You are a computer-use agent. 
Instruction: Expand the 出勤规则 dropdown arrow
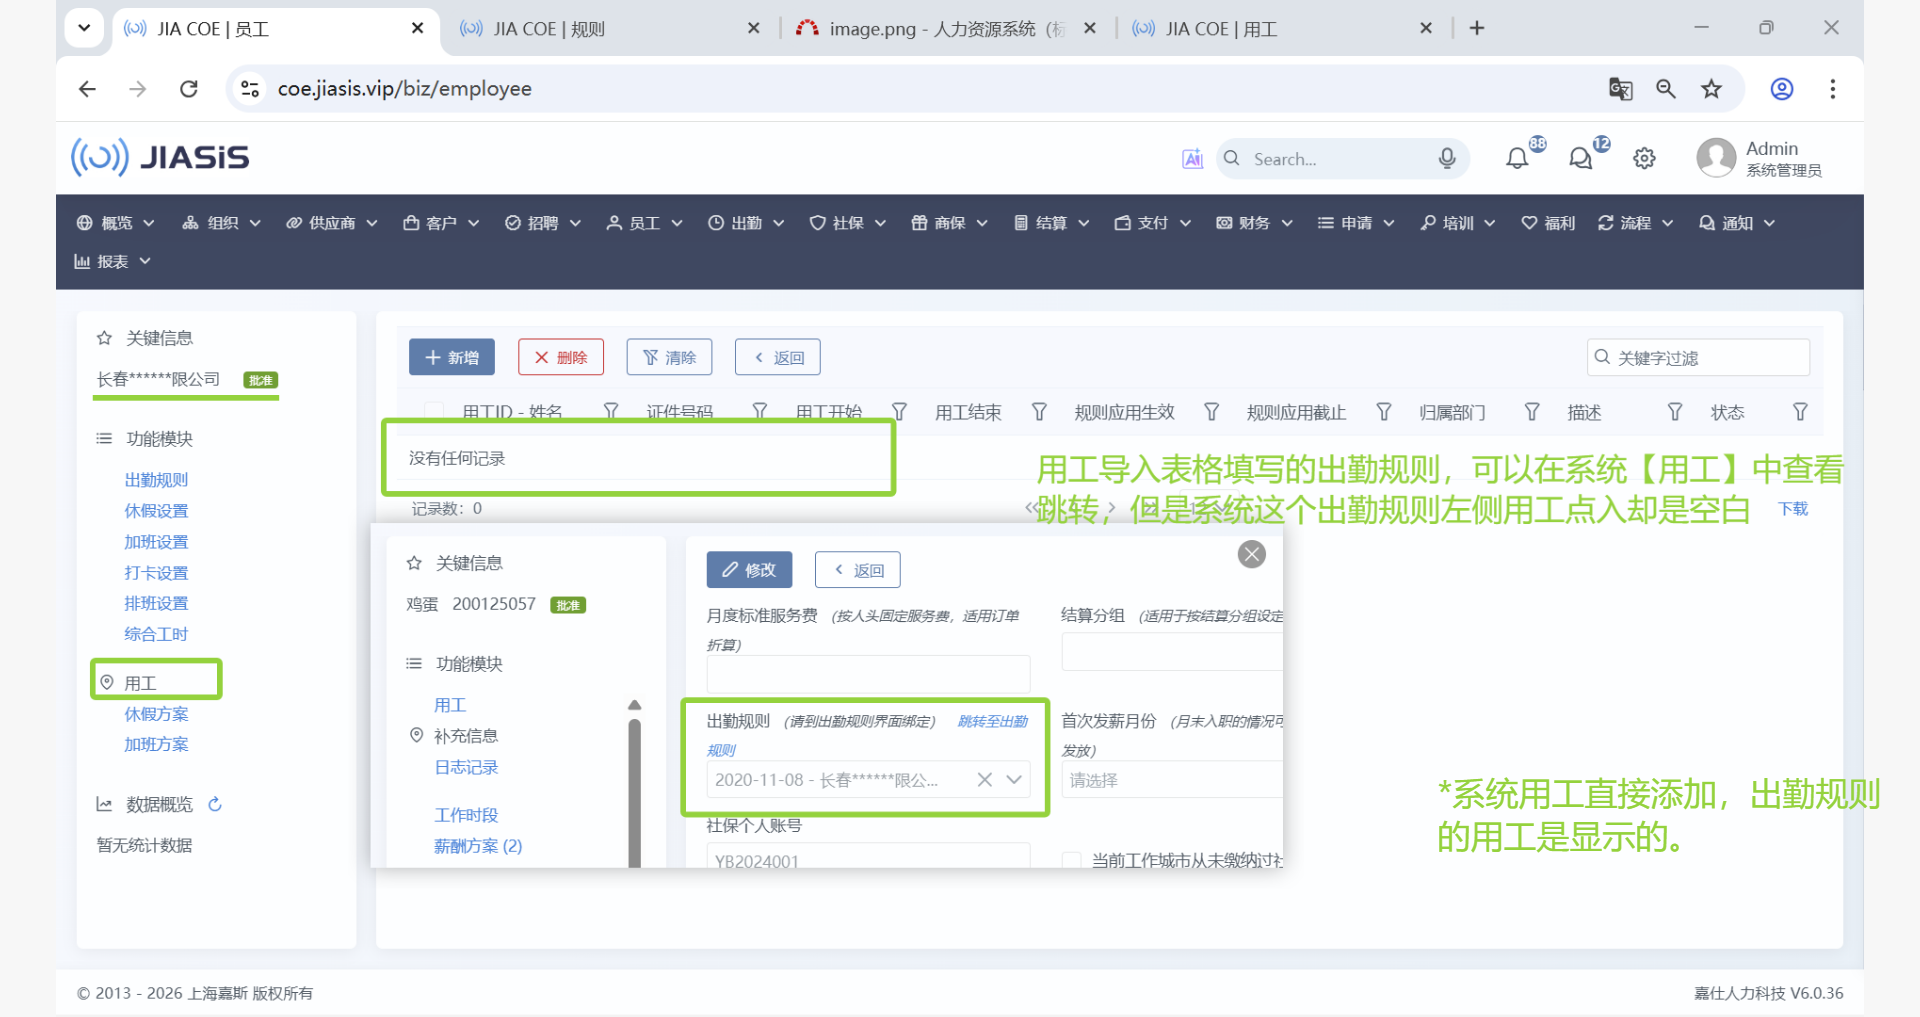(1014, 780)
